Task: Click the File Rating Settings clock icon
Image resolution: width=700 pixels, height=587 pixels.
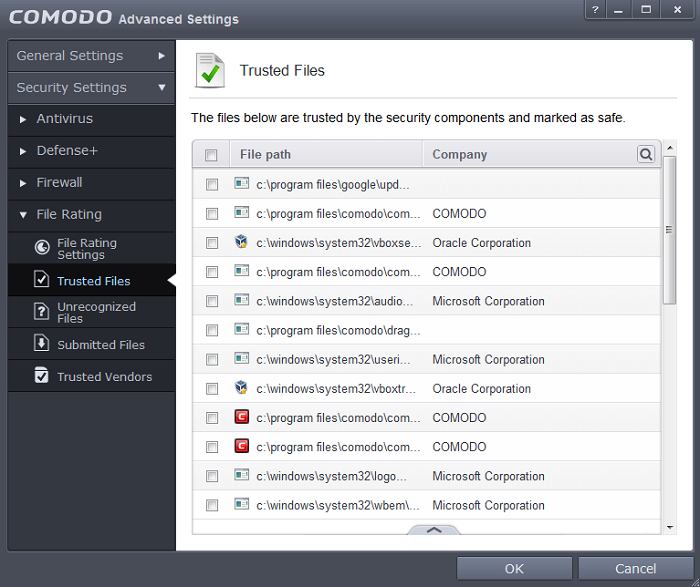Action: [x=42, y=247]
